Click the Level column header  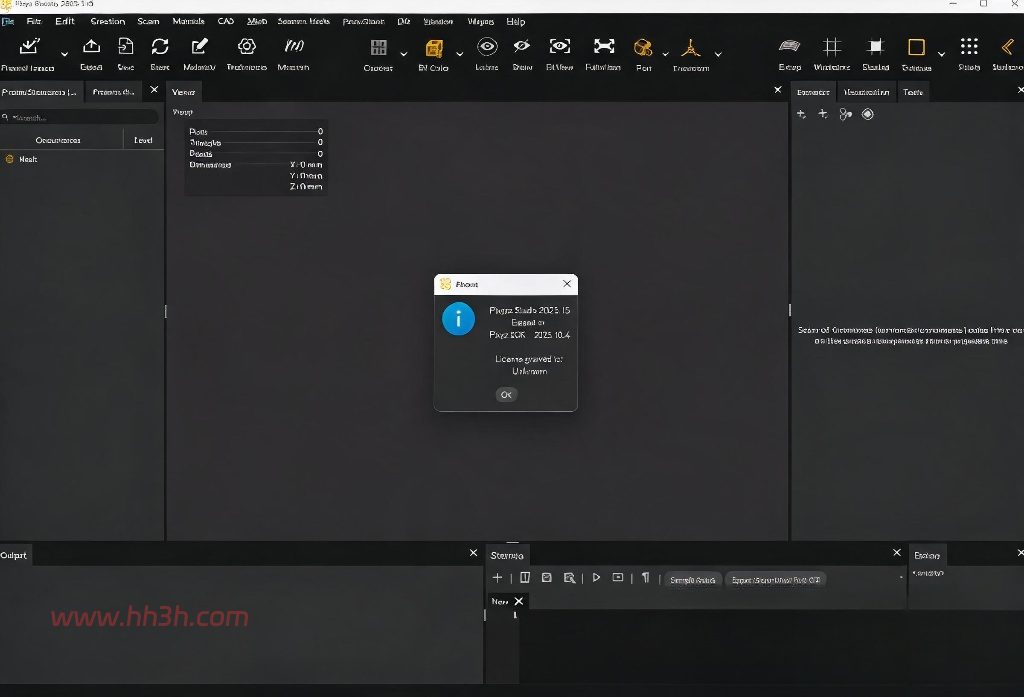[143, 140]
